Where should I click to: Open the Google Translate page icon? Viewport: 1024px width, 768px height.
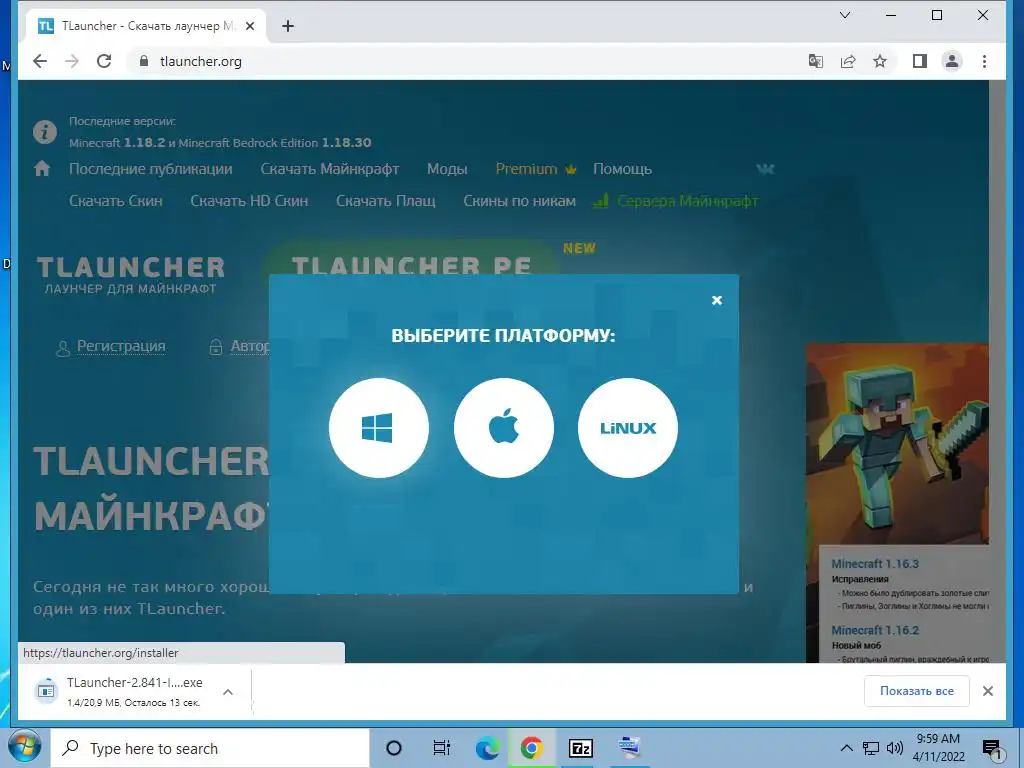(816, 61)
